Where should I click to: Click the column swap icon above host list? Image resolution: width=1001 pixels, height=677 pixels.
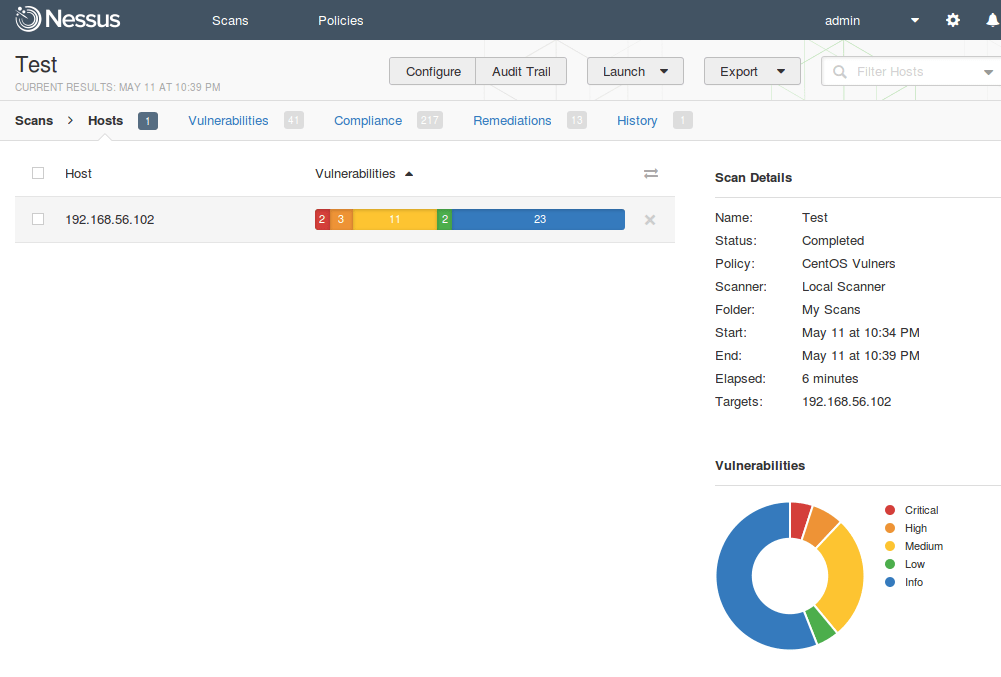click(650, 173)
